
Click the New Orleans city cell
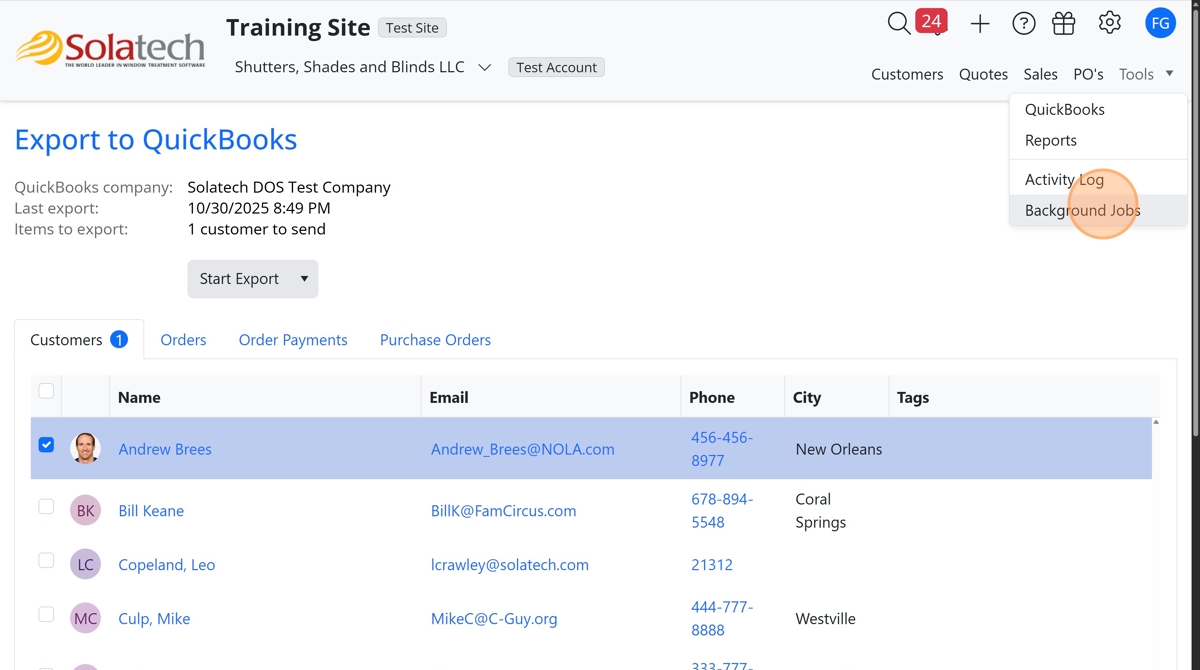click(x=838, y=449)
